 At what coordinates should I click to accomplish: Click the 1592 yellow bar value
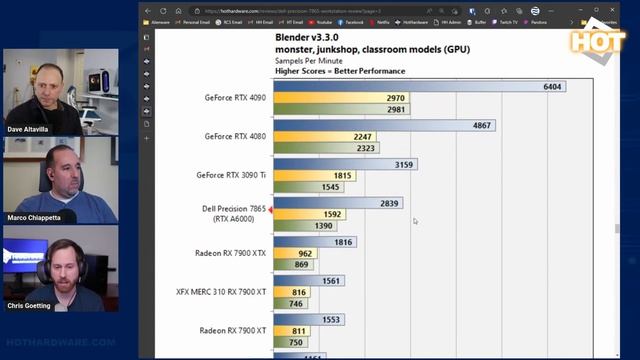(332, 214)
